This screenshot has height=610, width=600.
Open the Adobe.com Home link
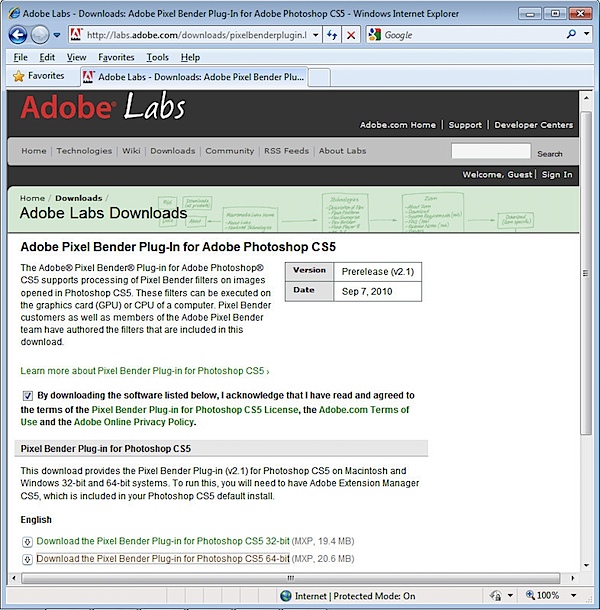(x=398, y=125)
